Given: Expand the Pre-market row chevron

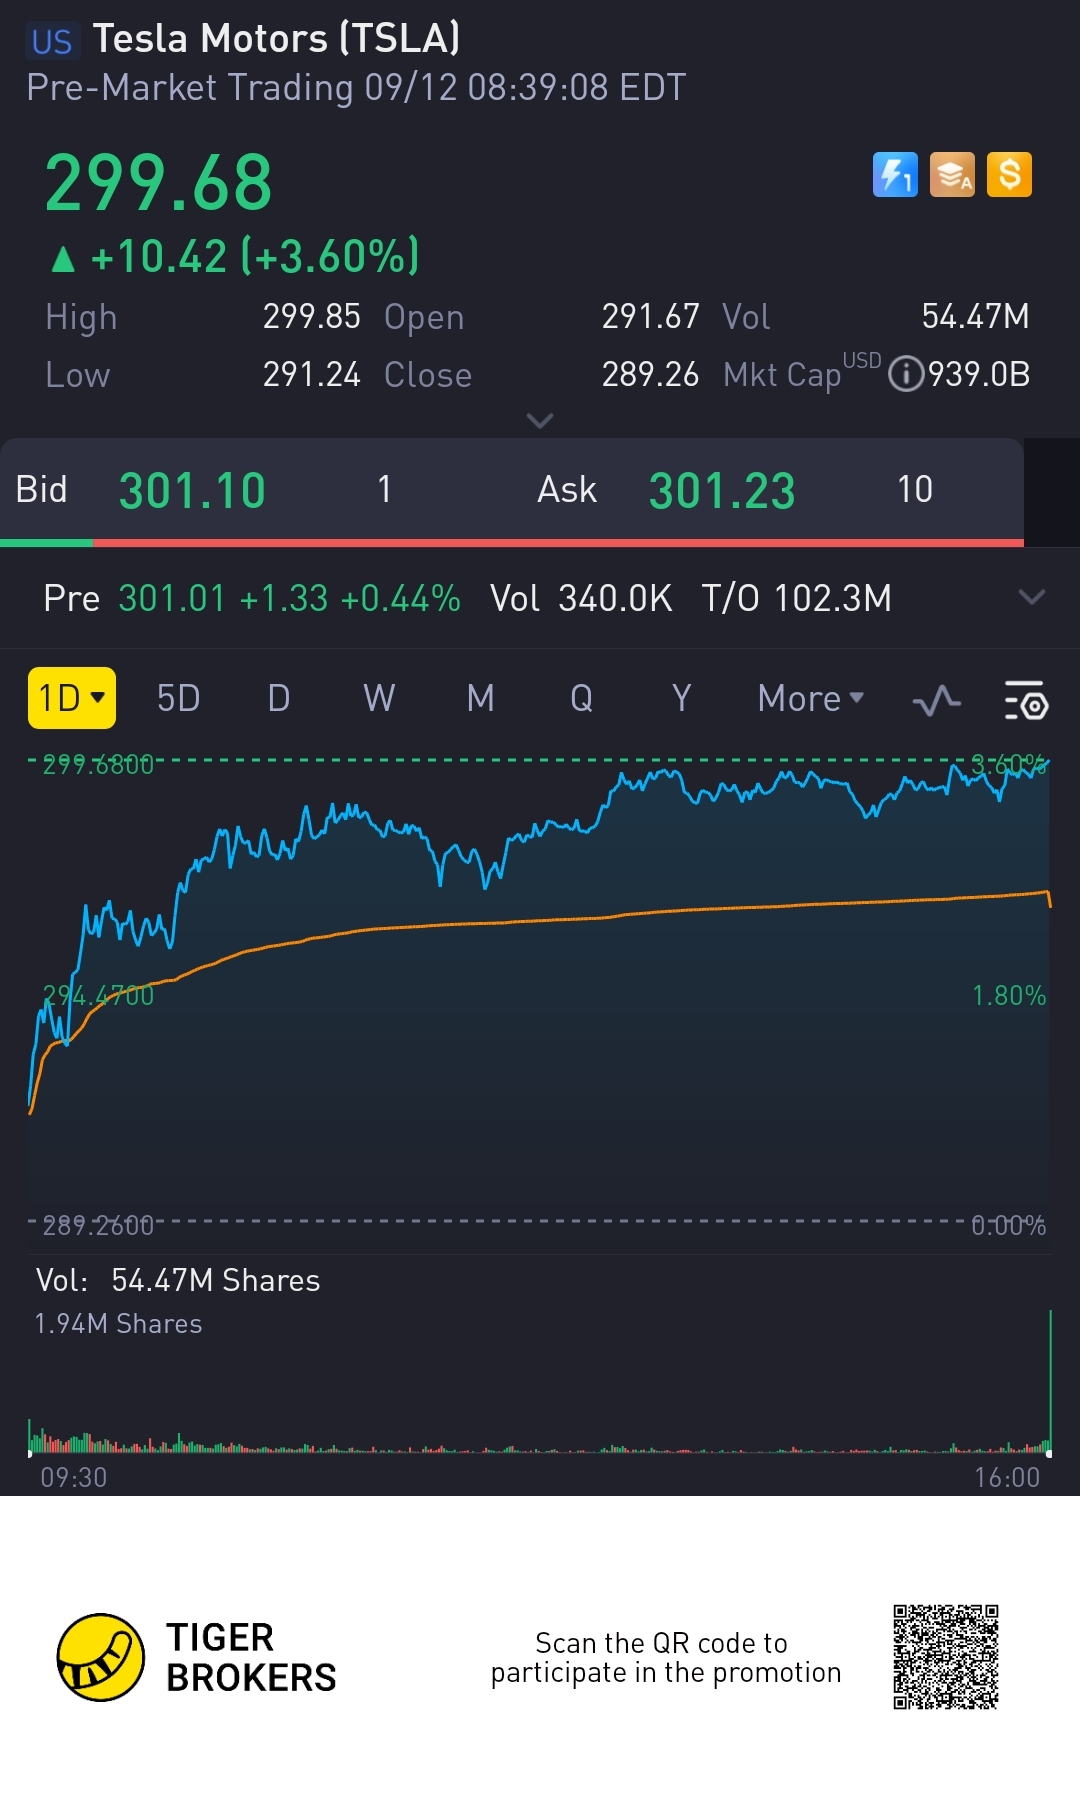Looking at the screenshot, I should tap(1031, 598).
